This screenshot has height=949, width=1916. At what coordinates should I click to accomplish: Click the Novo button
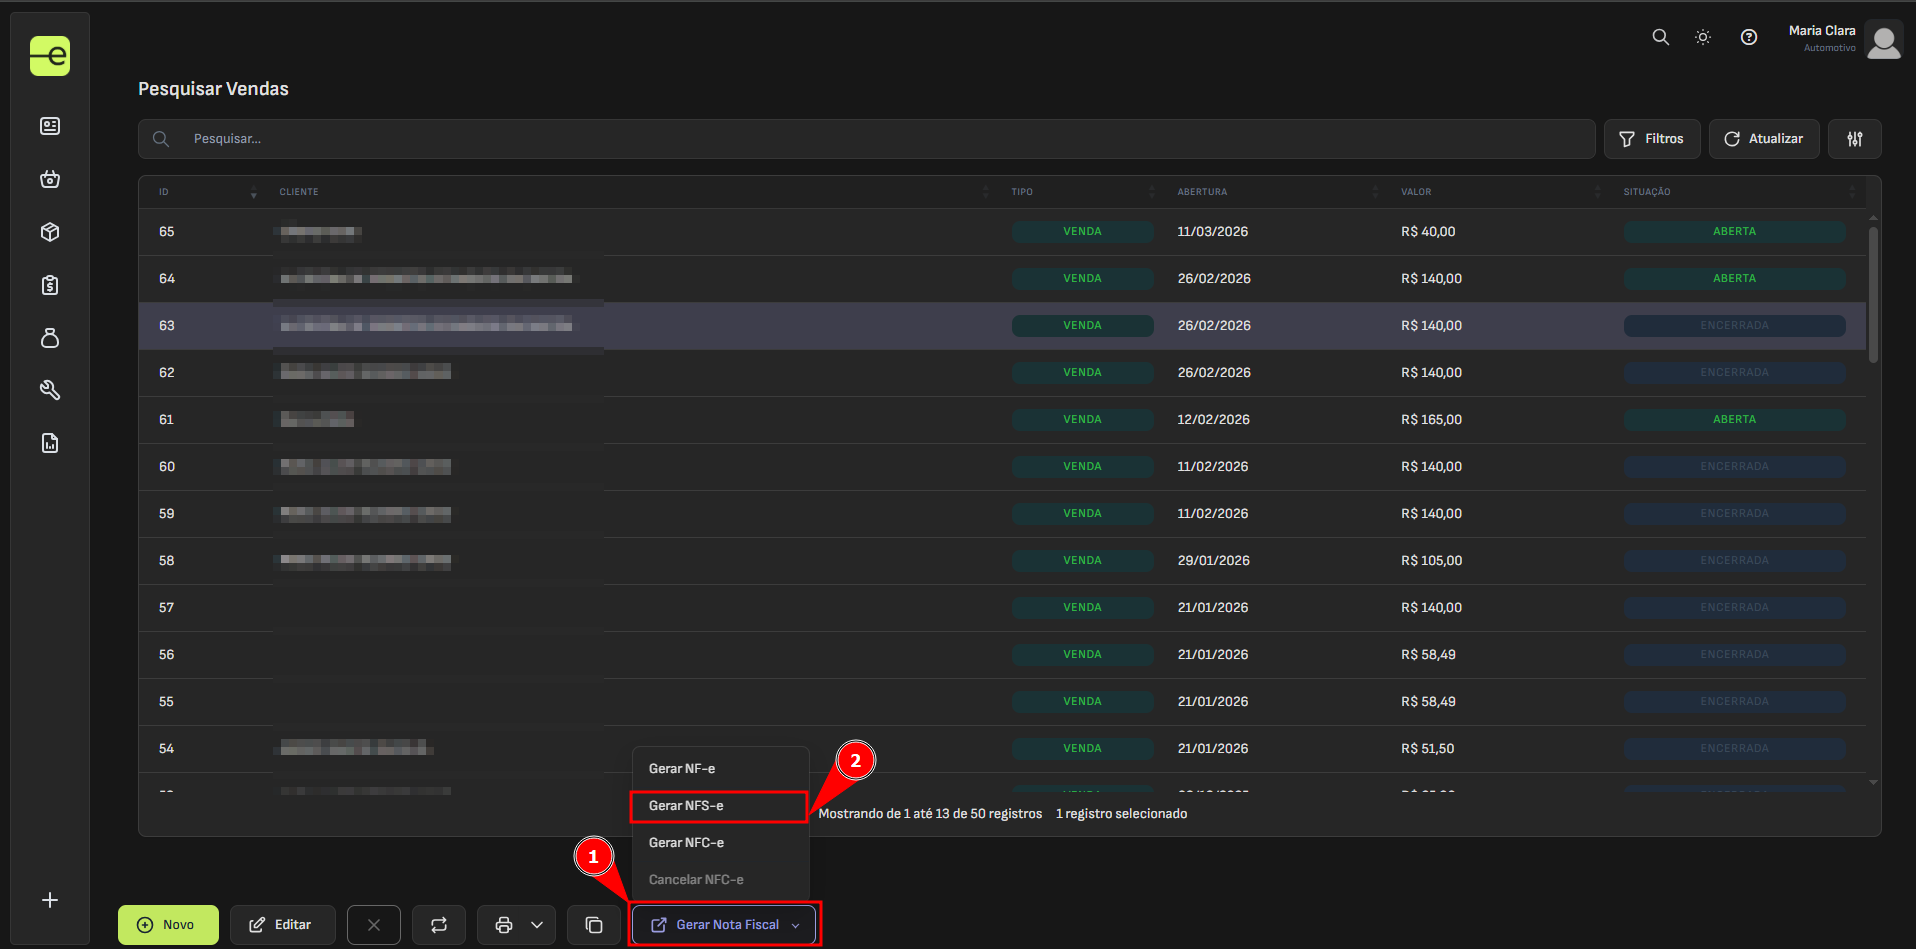[x=168, y=925]
